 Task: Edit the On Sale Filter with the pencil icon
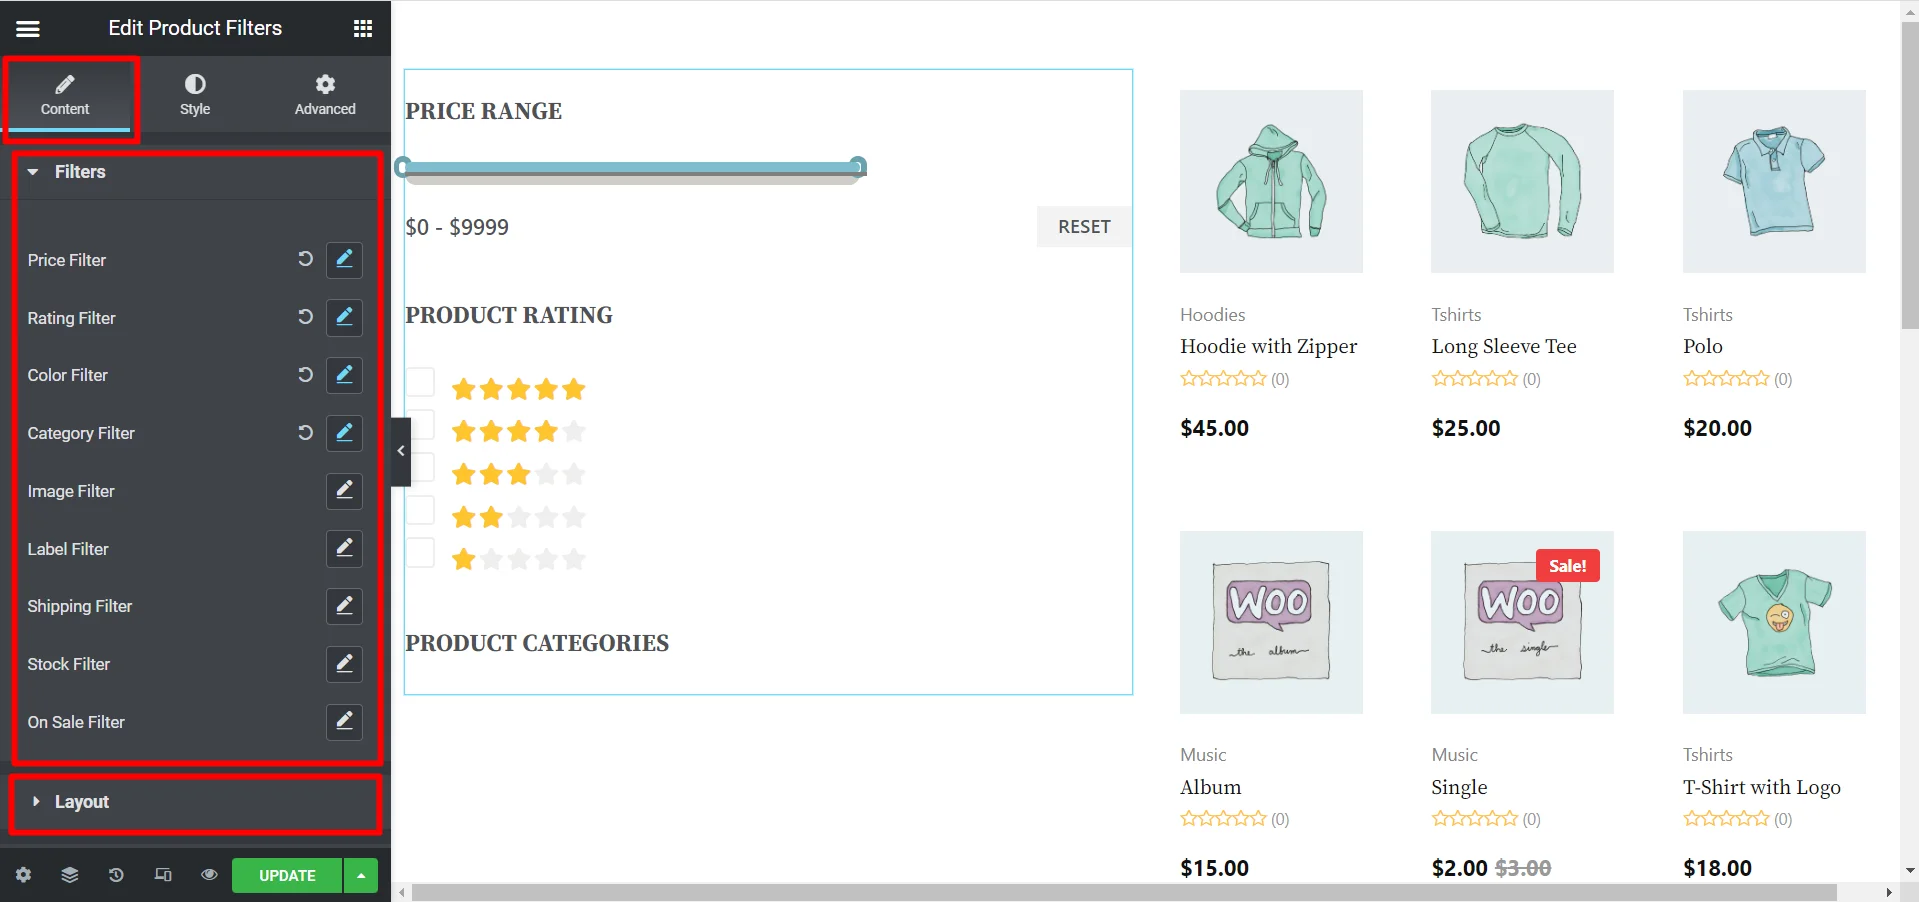click(344, 721)
